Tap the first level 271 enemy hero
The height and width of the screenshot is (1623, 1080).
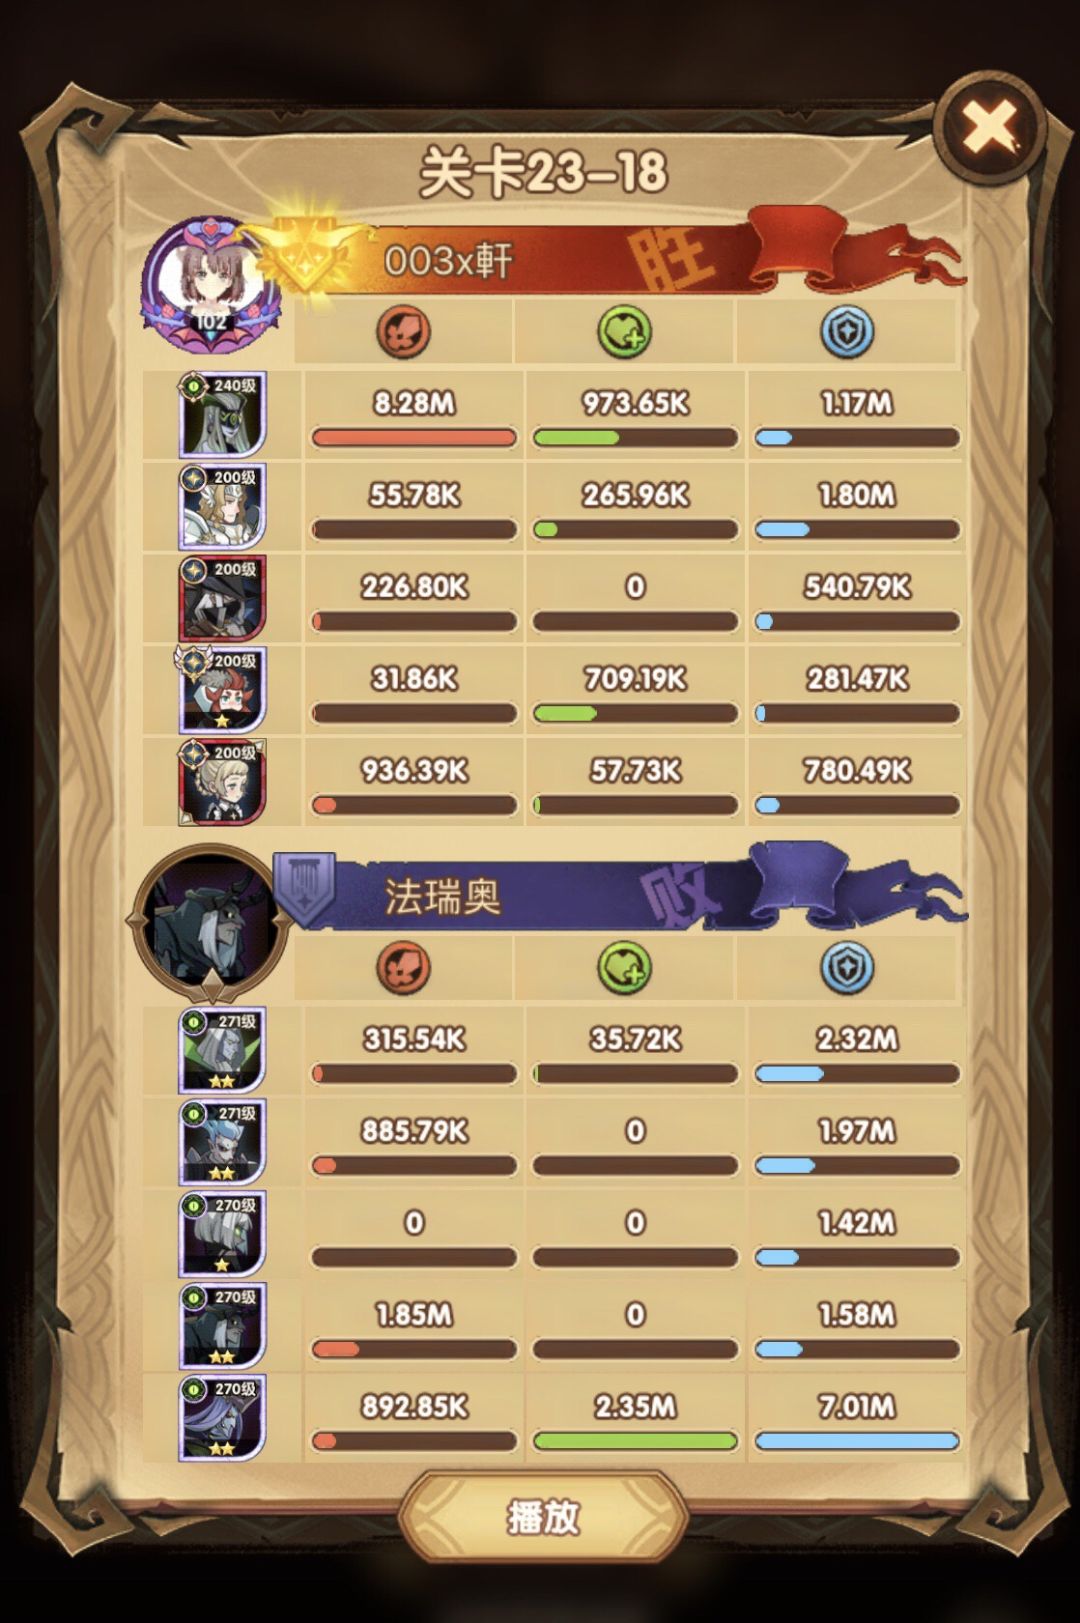pyautogui.click(x=222, y=1051)
